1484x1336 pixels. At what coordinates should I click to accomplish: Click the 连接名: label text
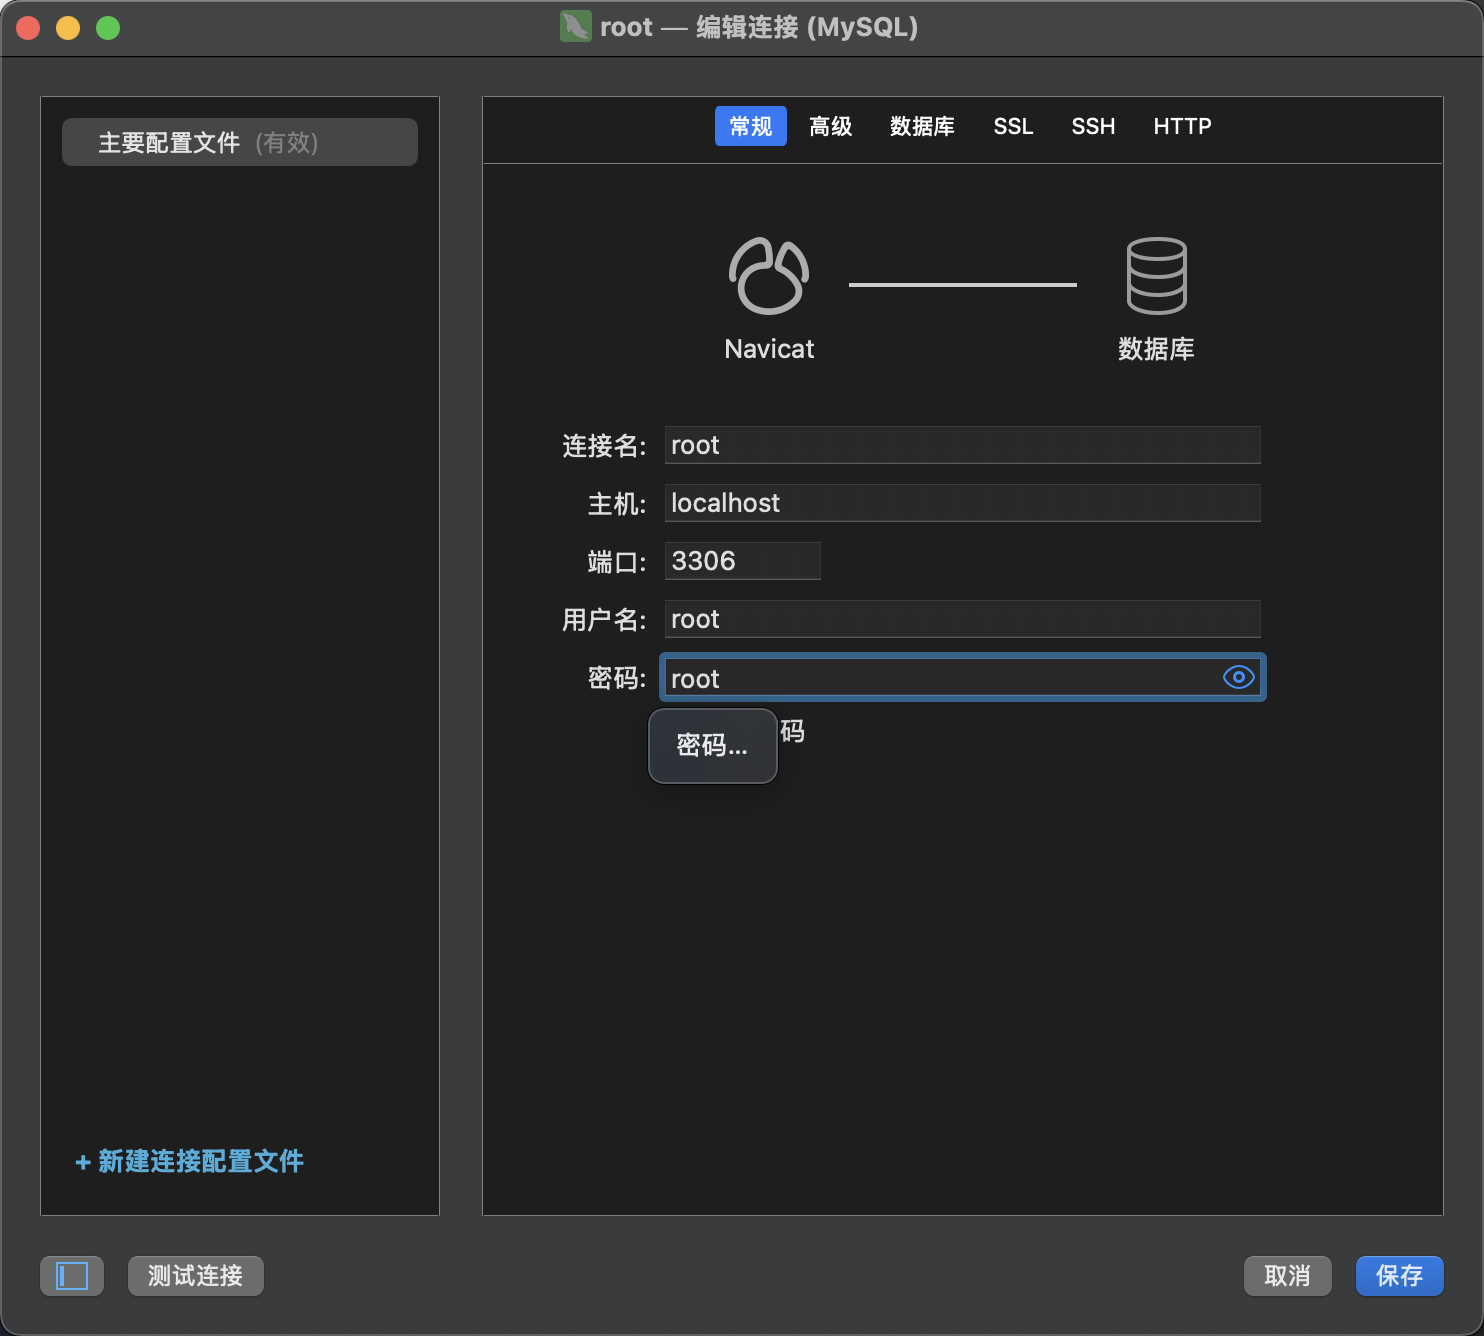(x=604, y=446)
